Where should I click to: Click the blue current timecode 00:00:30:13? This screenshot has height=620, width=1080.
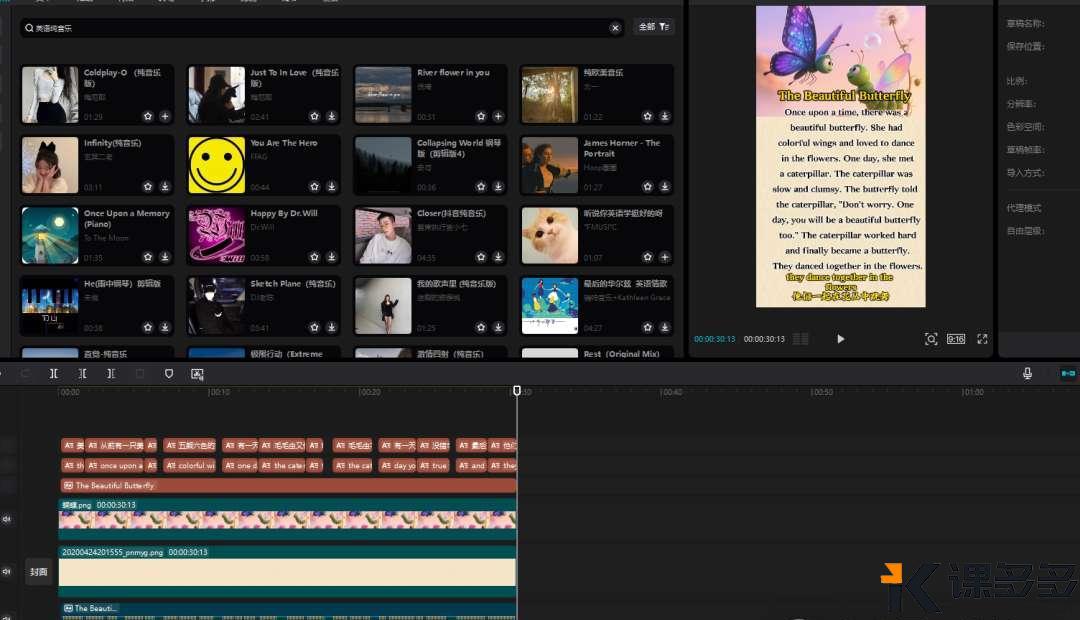[x=714, y=339]
